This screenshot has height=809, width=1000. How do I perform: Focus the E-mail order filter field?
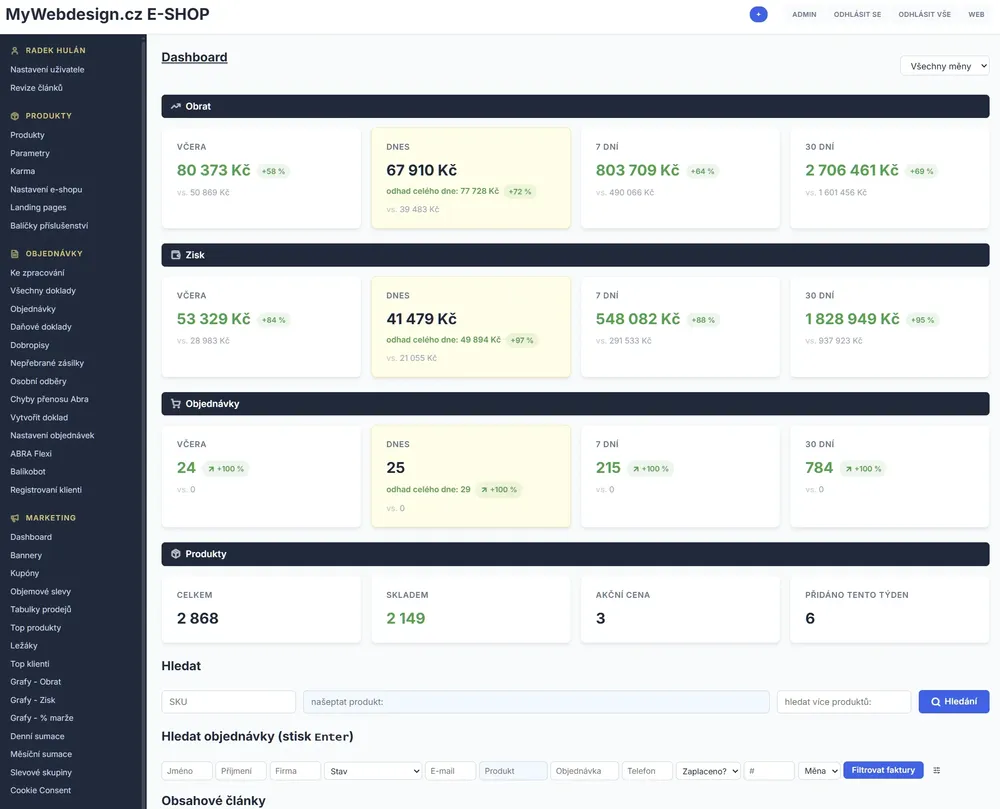[450, 771]
